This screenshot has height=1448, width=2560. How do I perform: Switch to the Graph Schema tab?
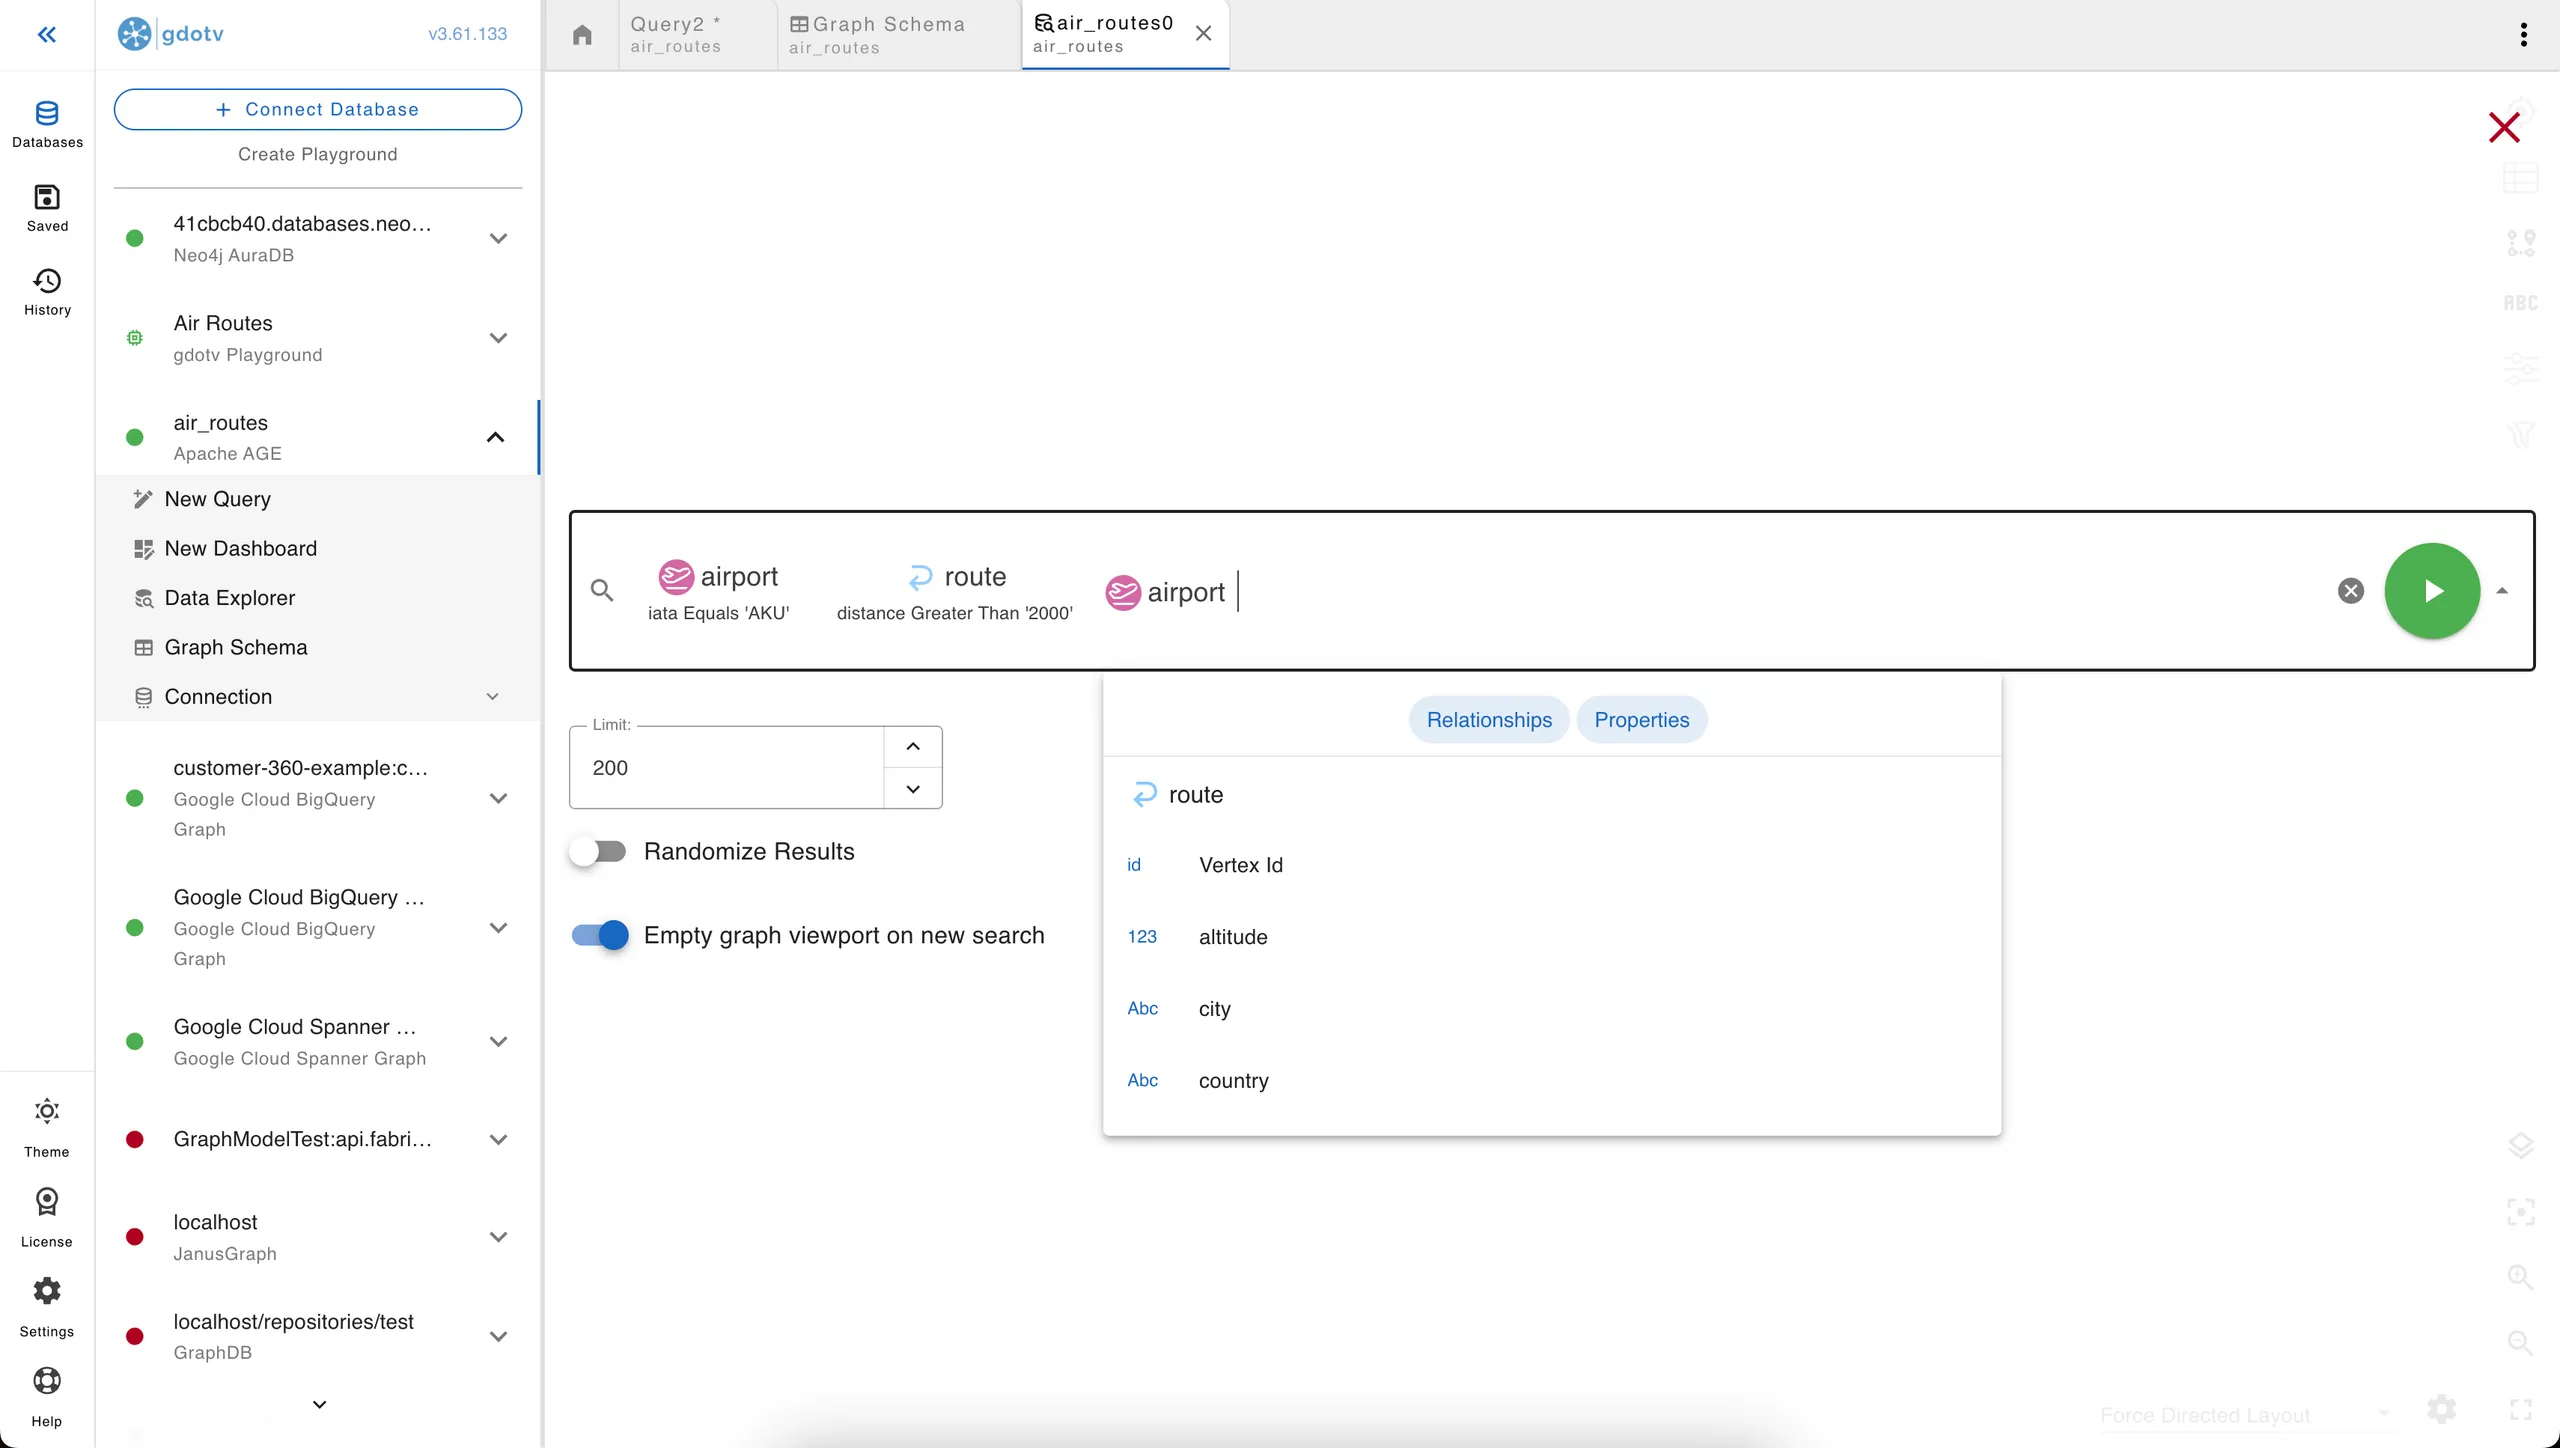click(x=898, y=35)
